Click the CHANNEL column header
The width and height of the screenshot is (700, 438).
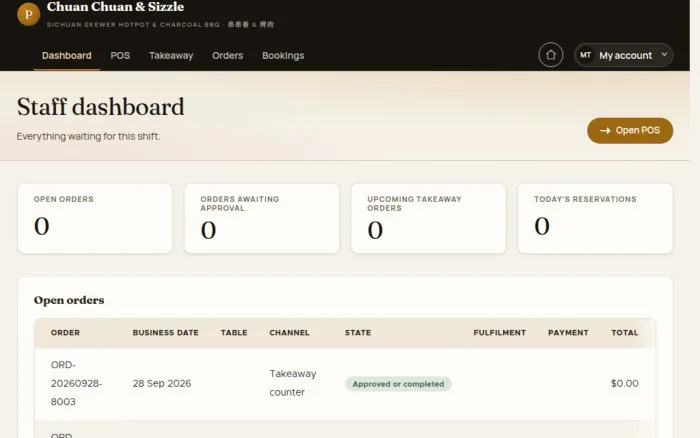point(289,333)
